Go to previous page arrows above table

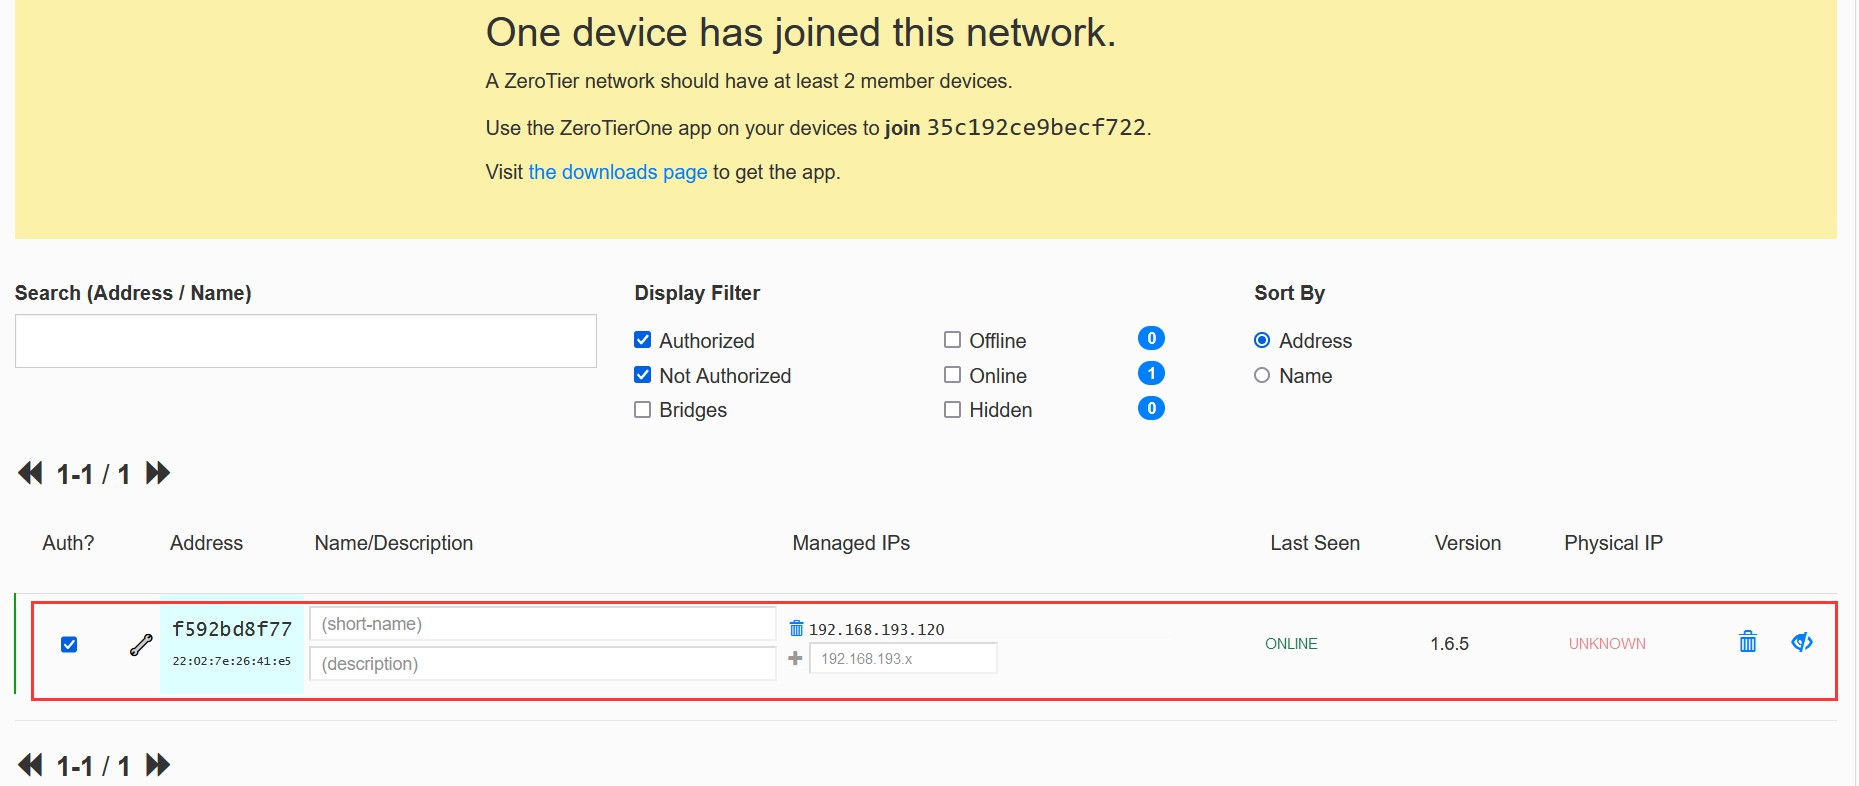[30, 473]
